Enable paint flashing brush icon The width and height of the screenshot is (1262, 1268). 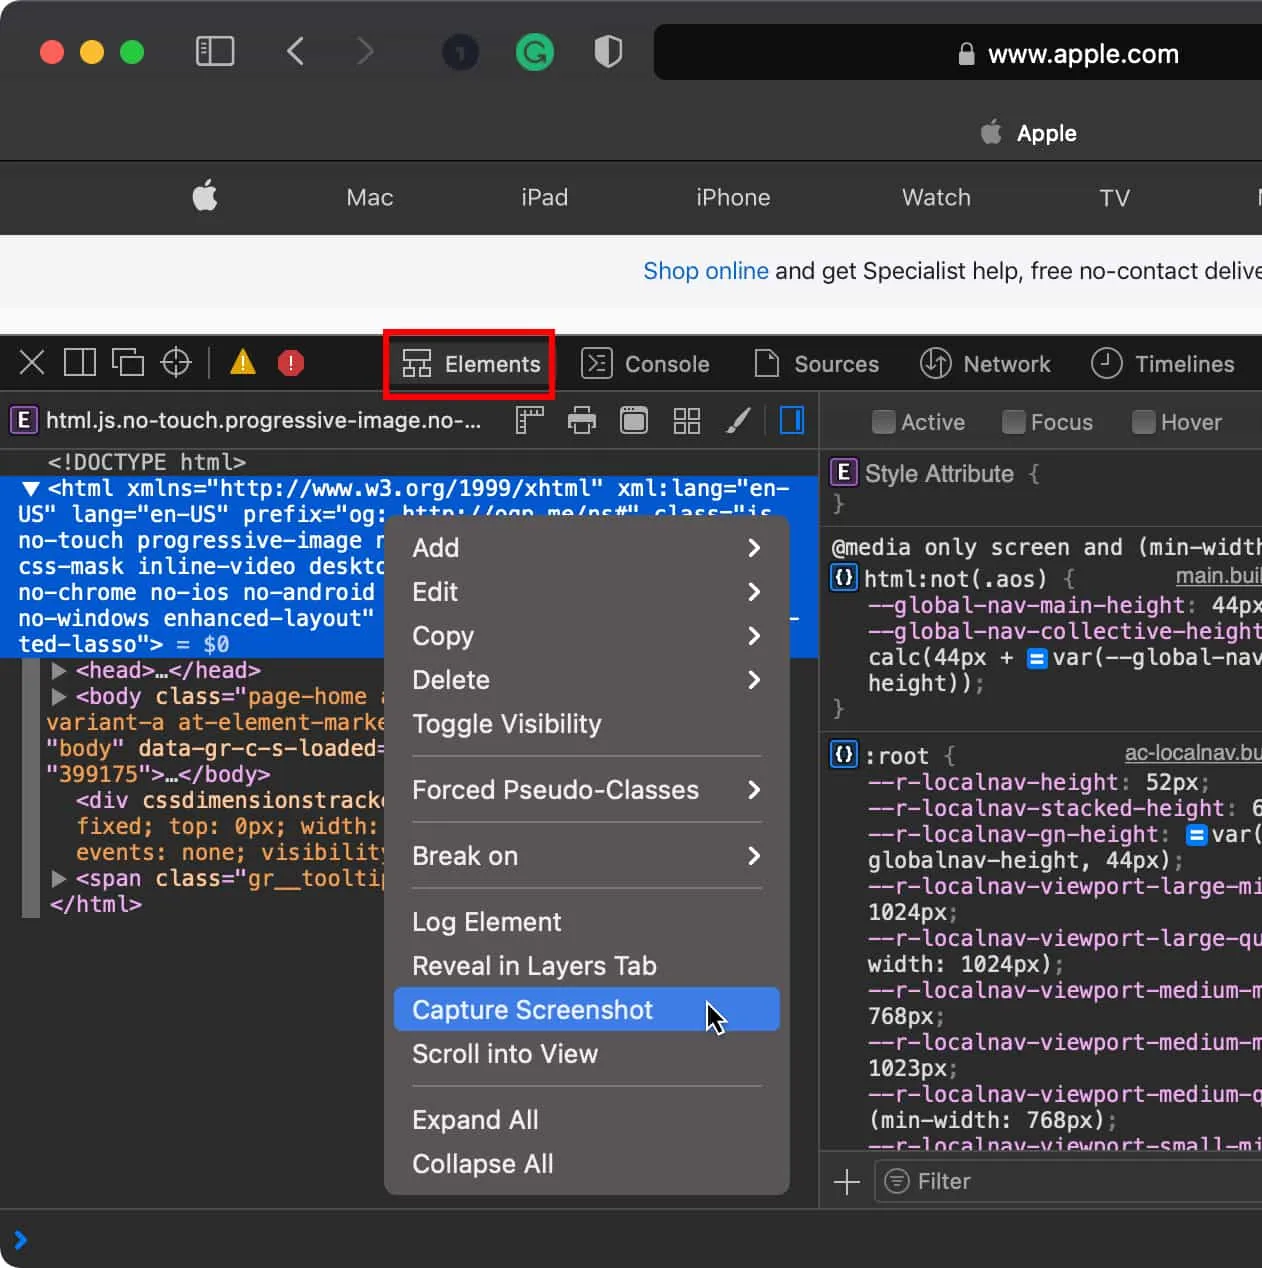(738, 421)
